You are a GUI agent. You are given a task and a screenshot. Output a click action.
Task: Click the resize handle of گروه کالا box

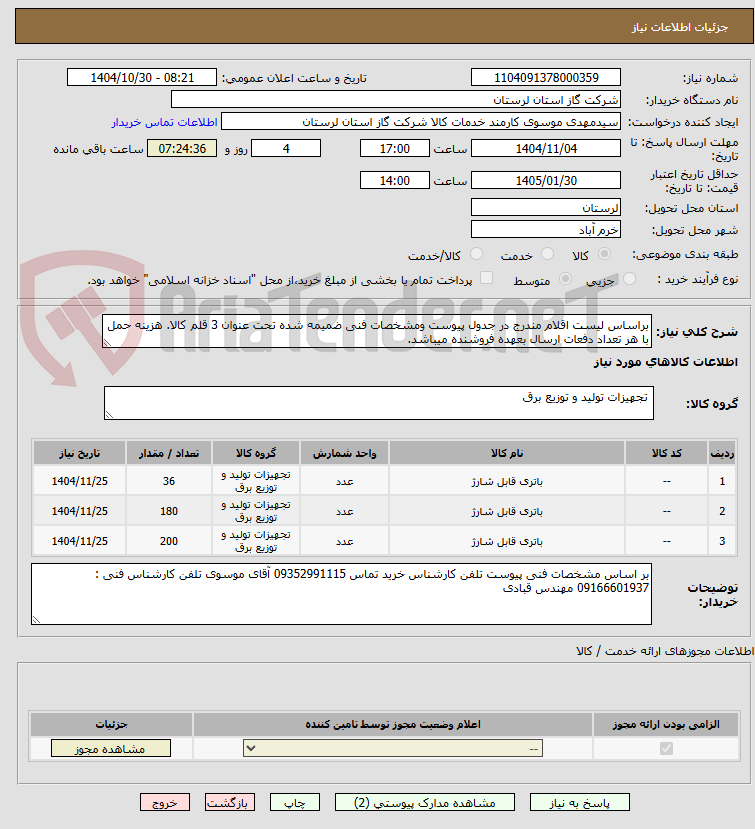[109, 415]
